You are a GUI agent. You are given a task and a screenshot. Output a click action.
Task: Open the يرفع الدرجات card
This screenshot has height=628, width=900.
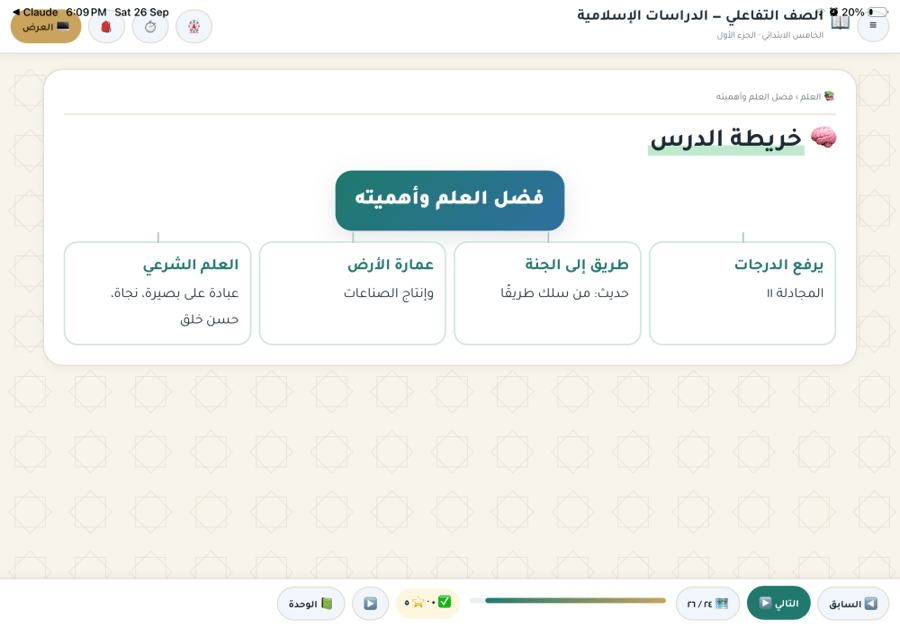pos(742,293)
